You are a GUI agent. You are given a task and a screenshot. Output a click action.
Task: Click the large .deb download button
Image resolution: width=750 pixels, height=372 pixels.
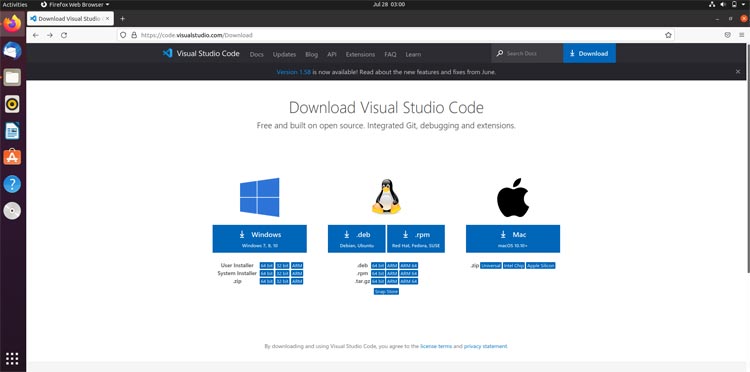click(357, 239)
